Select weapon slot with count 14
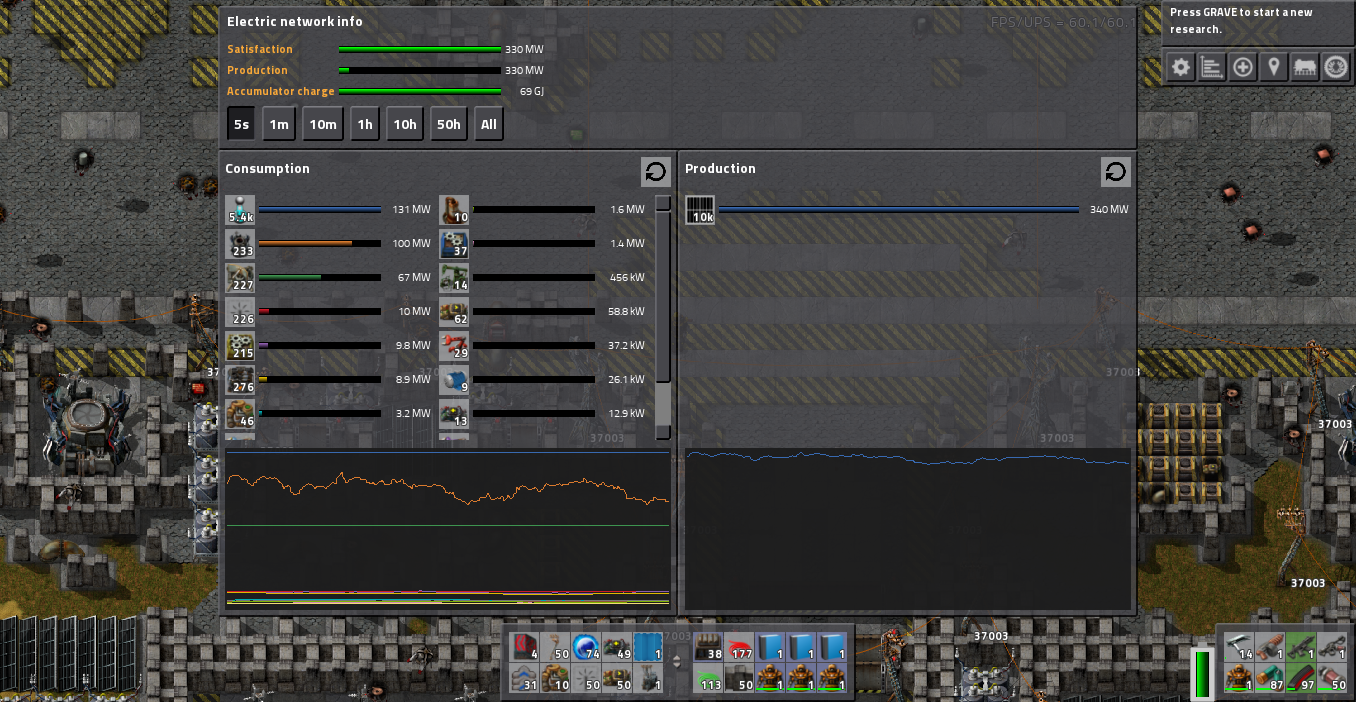Image resolution: width=1356 pixels, height=702 pixels. pyautogui.click(x=1239, y=647)
